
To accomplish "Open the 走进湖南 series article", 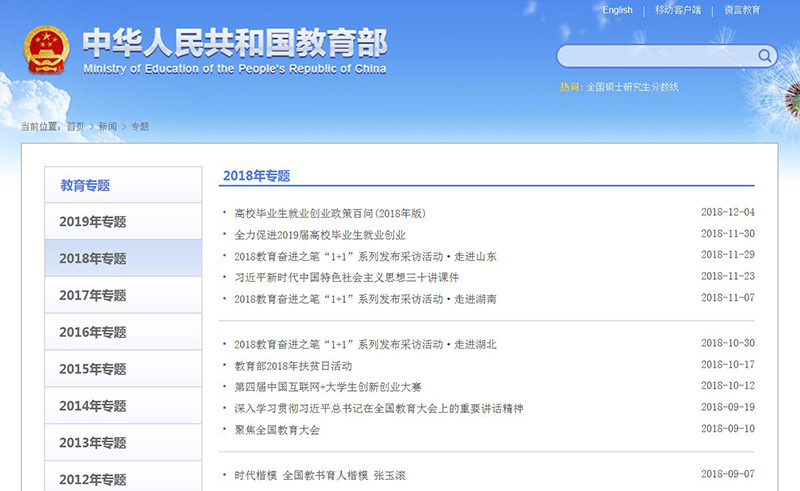I will coord(365,299).
